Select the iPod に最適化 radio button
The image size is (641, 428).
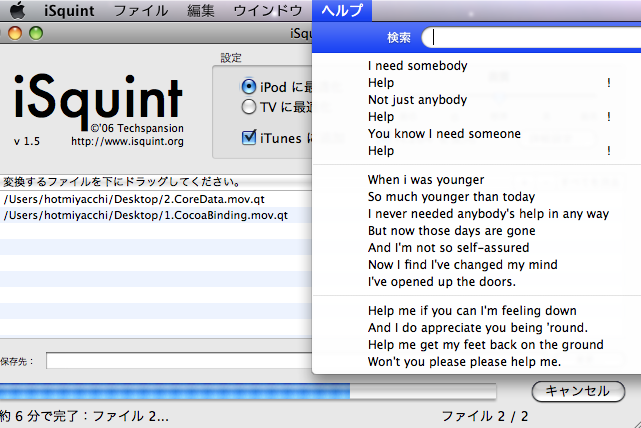[249, 87]
